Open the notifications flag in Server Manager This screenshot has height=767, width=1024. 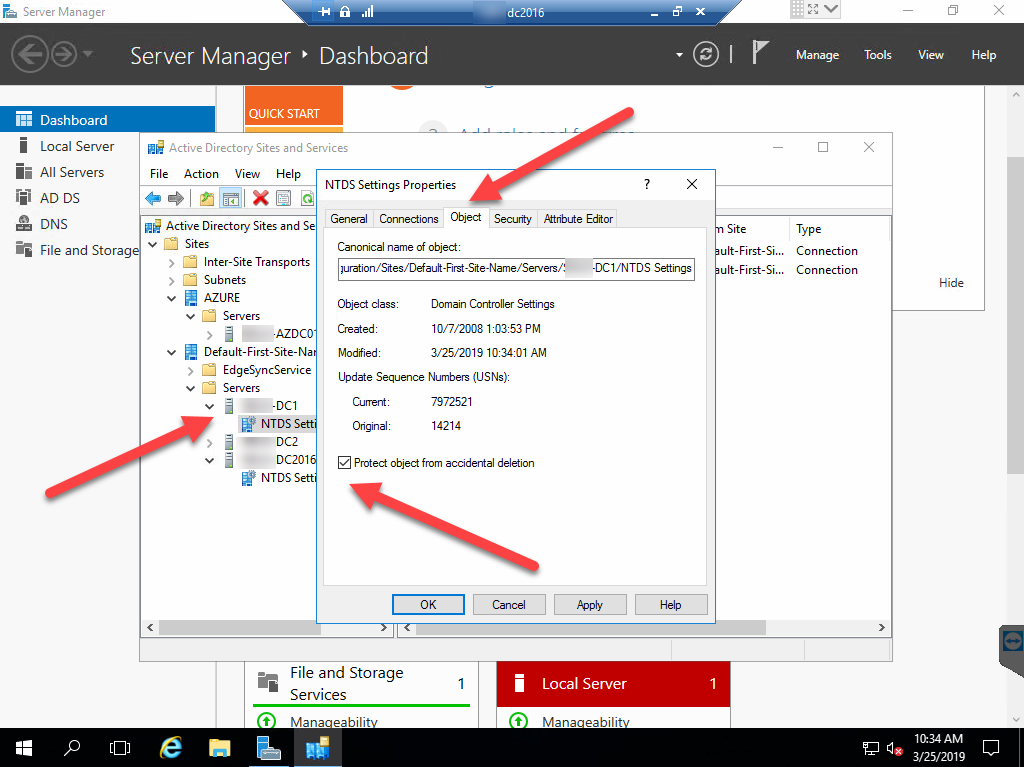point(760,52)
